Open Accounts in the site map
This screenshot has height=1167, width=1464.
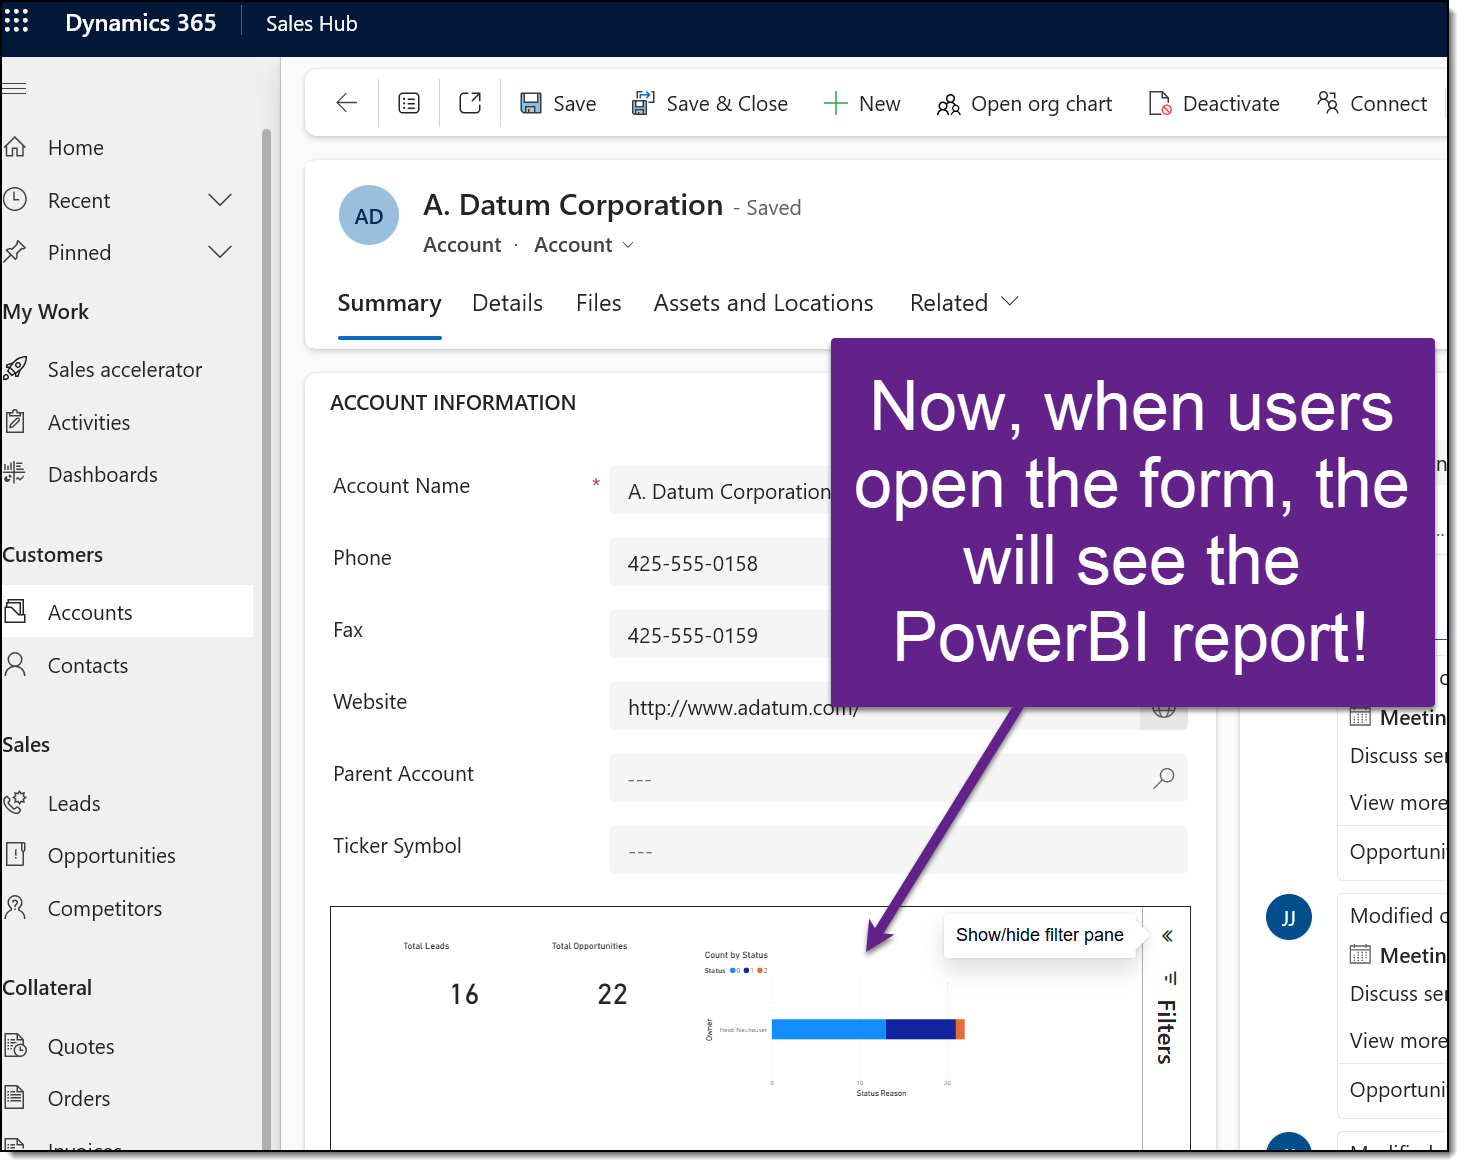point(127,612)
